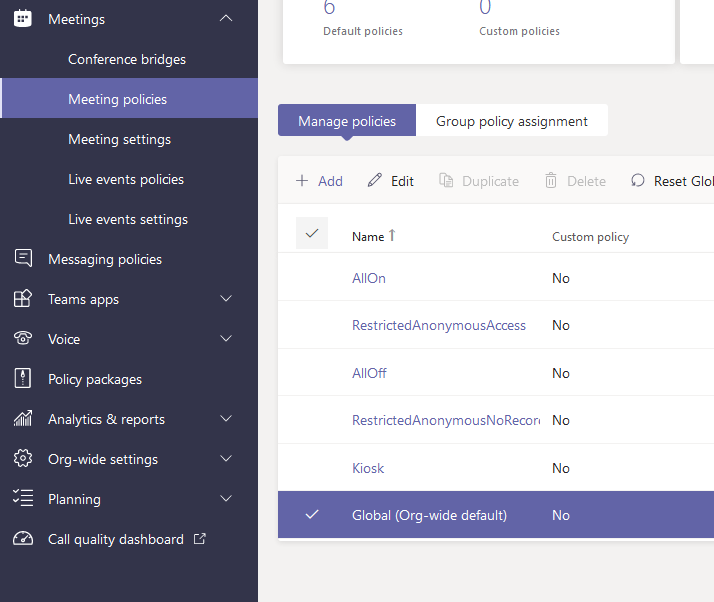Screen dimensions: 714x602
Task: Open the AllOff policy link
Action: [369, 373]
